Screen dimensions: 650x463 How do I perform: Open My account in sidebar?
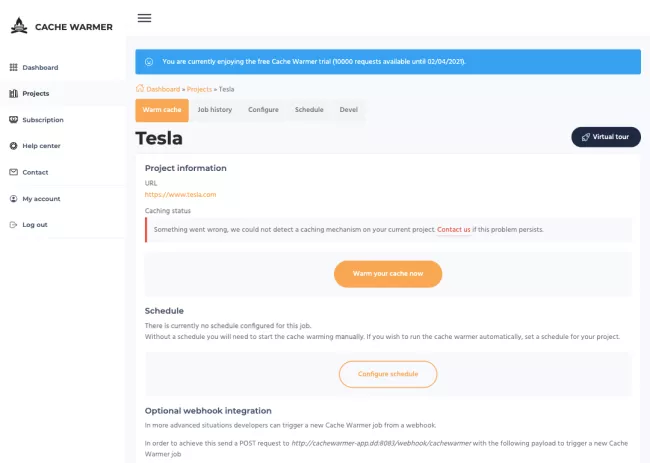(x=41, y=198)
